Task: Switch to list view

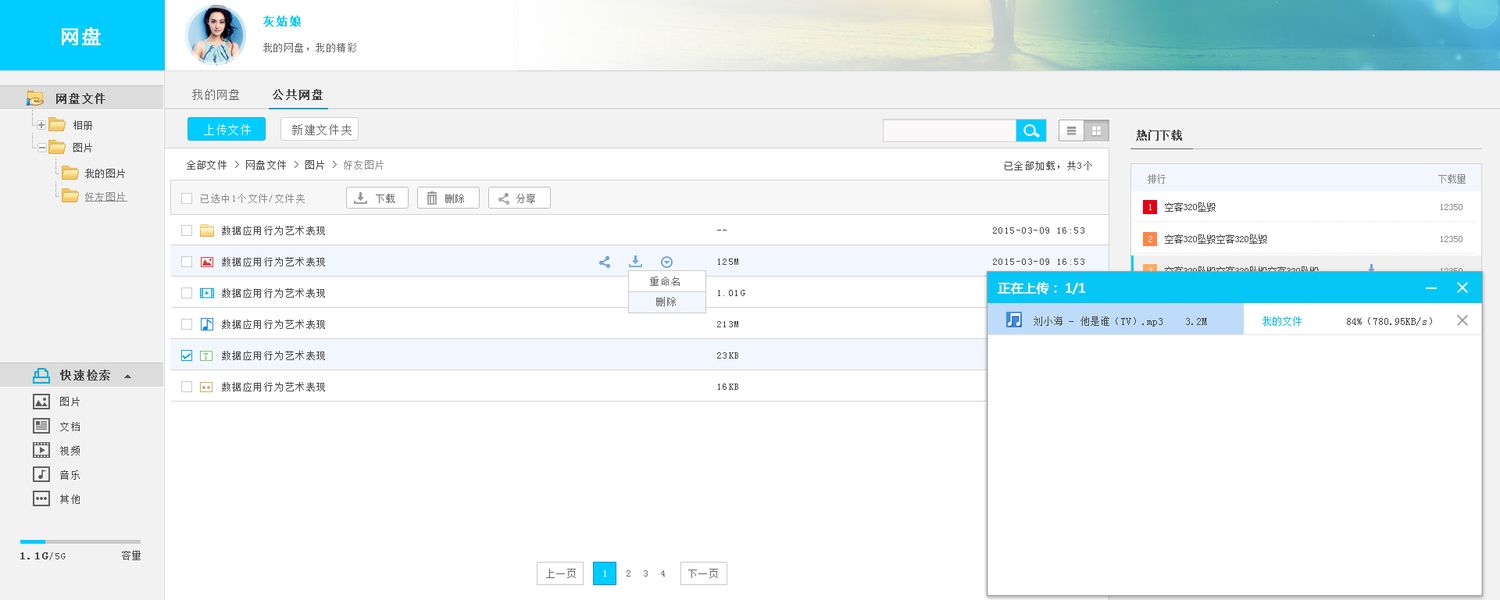Action: point(1071,131)
